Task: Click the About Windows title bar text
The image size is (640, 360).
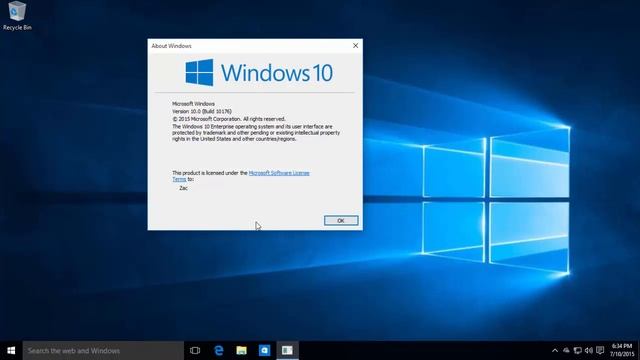Action: [171, 46]
